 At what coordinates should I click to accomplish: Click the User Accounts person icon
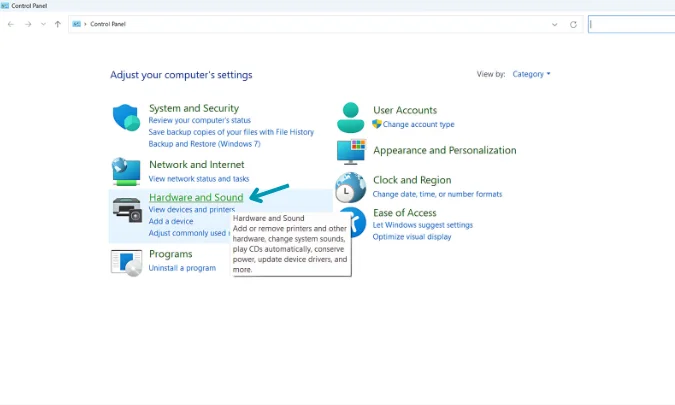pos(350,117)
